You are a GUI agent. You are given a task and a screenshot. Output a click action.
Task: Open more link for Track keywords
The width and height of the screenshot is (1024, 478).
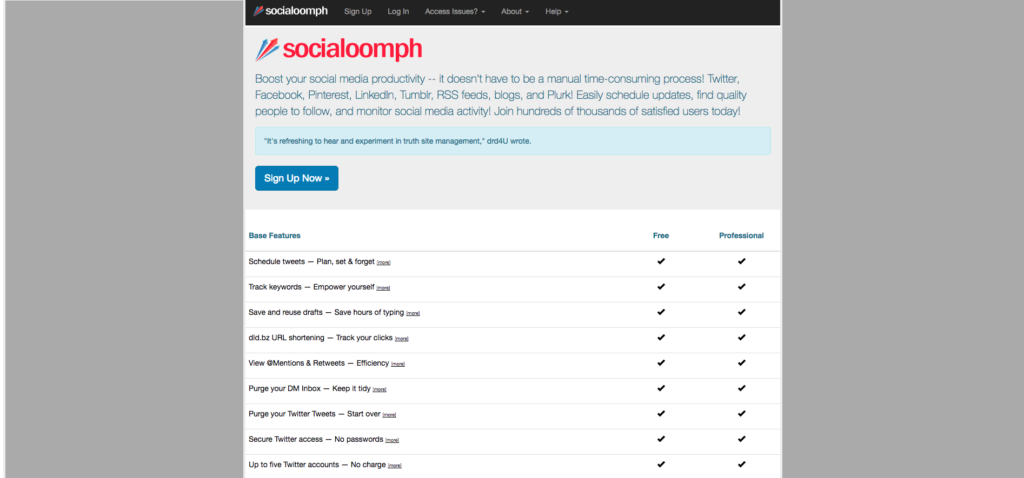[383, 288]
